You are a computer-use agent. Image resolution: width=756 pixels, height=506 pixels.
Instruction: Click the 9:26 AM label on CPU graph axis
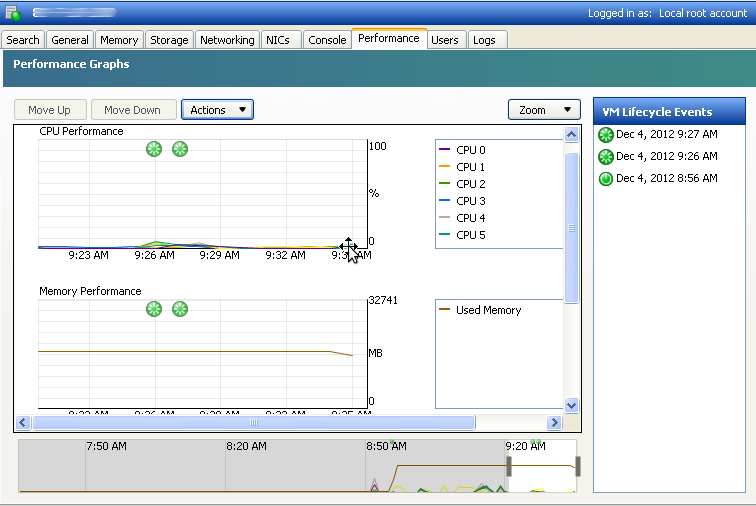tap(154, 255)
